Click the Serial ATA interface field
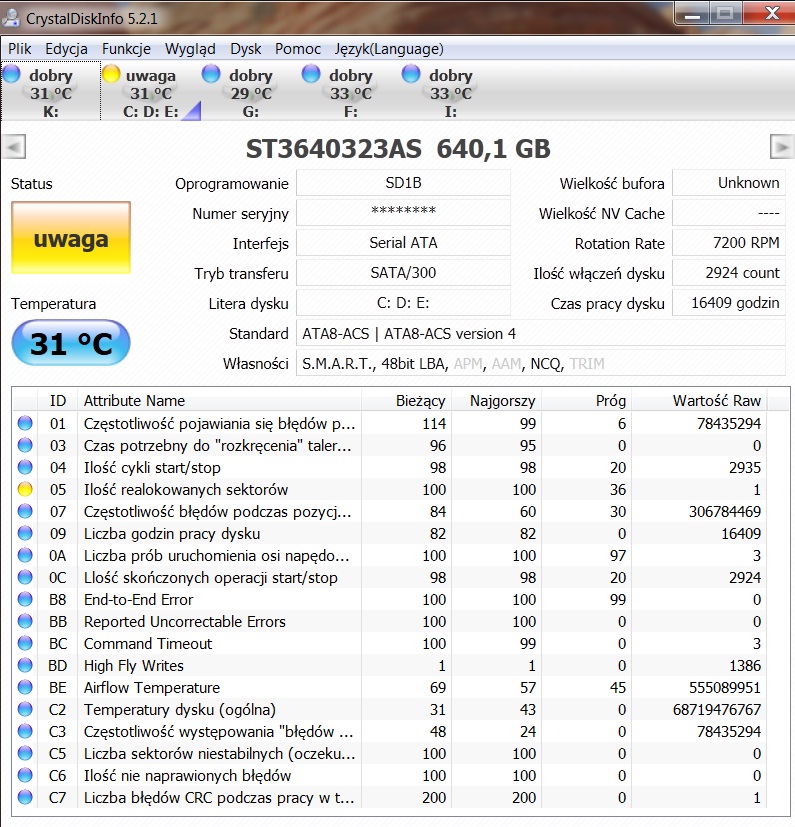This screenshot has height=827, width=795. coord(404,243)
